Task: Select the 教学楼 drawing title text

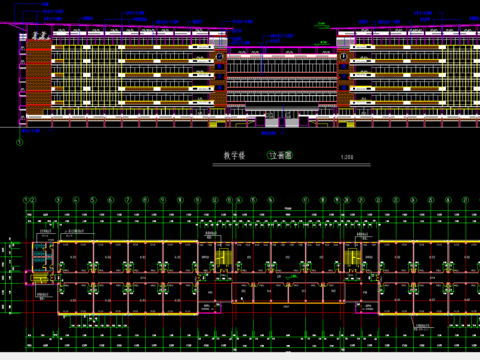Action: [234, 155]
